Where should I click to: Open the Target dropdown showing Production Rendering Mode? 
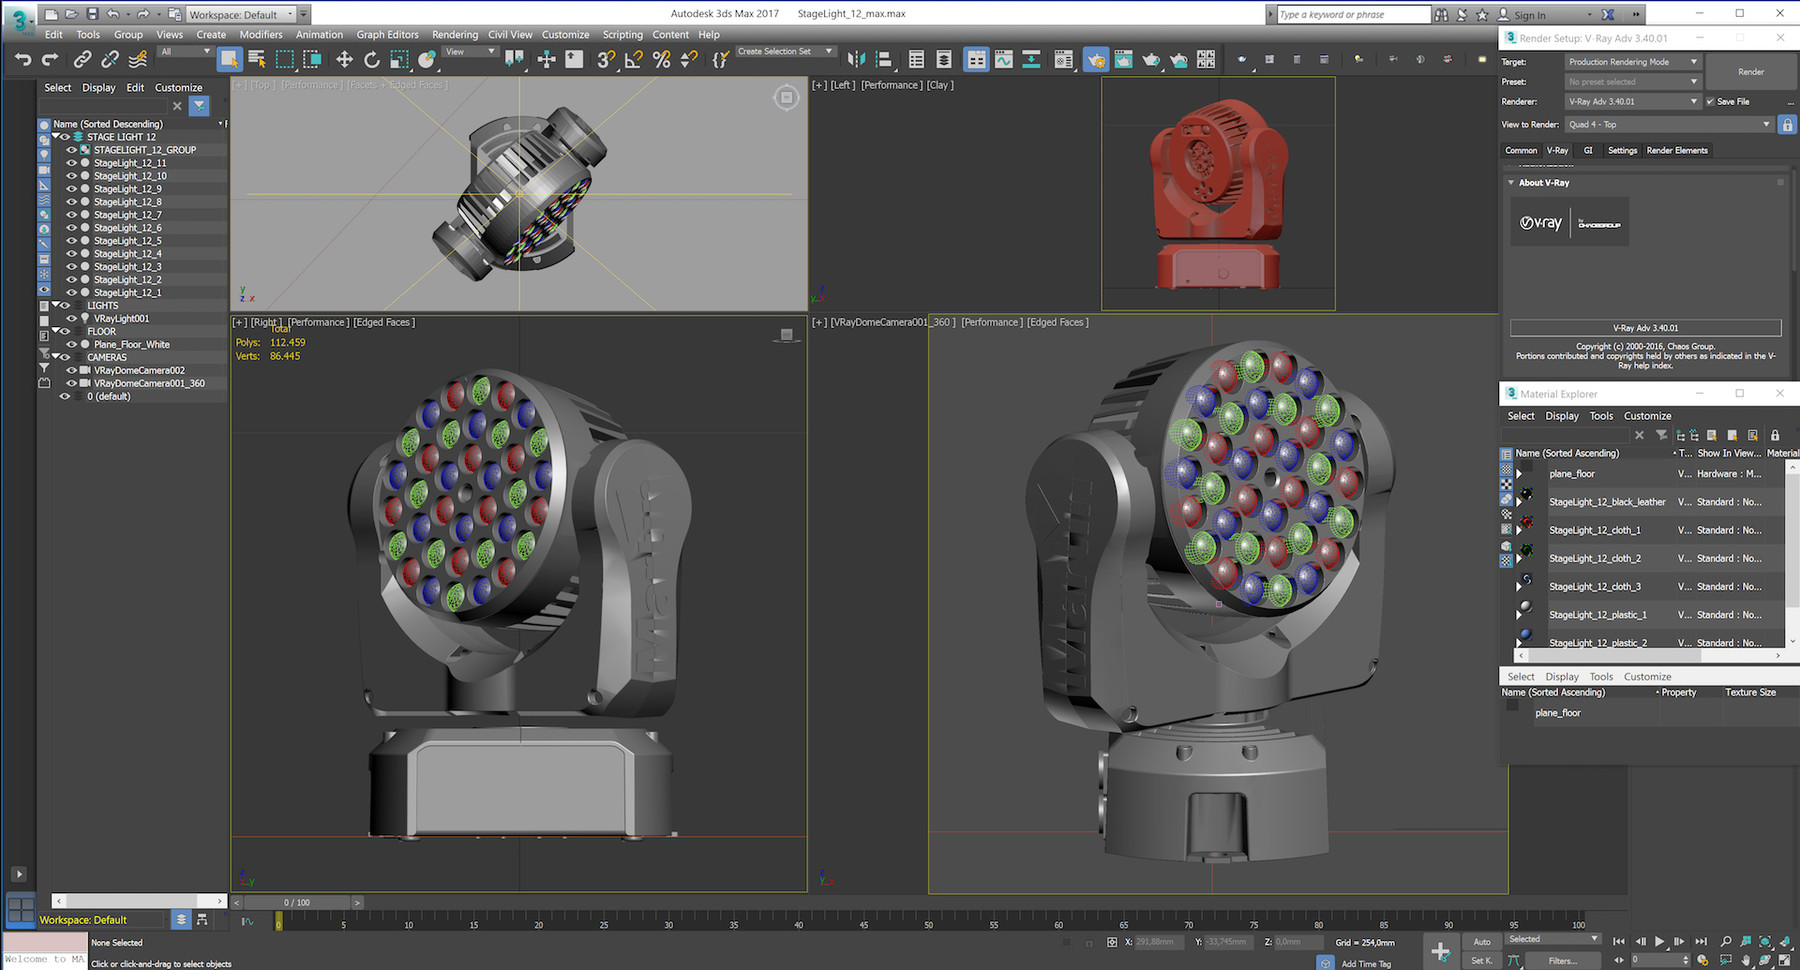(1692, 62)
